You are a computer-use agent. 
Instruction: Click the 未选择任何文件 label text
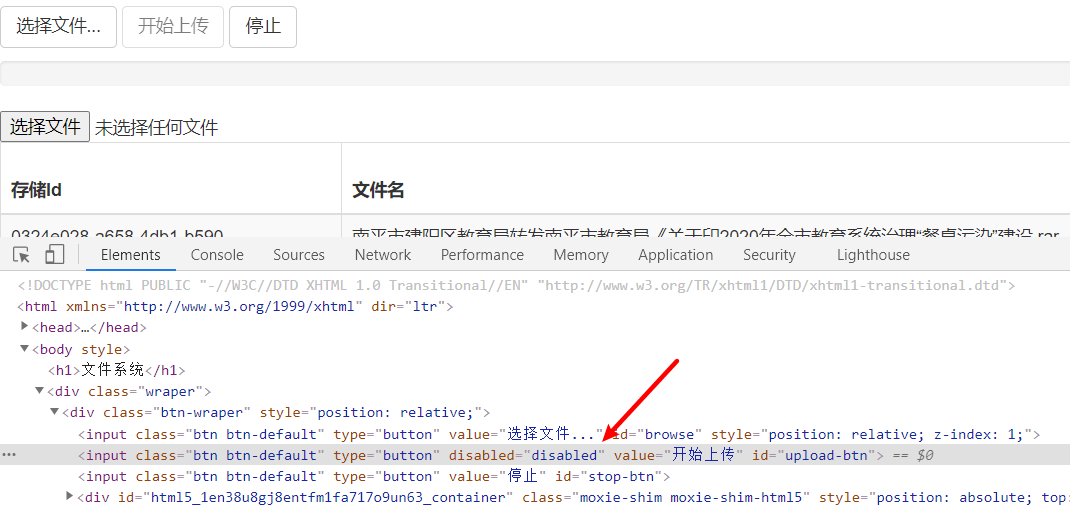tap(156, 128)
